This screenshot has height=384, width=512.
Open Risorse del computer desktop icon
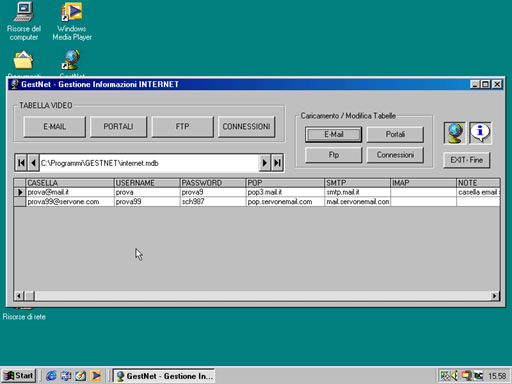coord(24,21)
